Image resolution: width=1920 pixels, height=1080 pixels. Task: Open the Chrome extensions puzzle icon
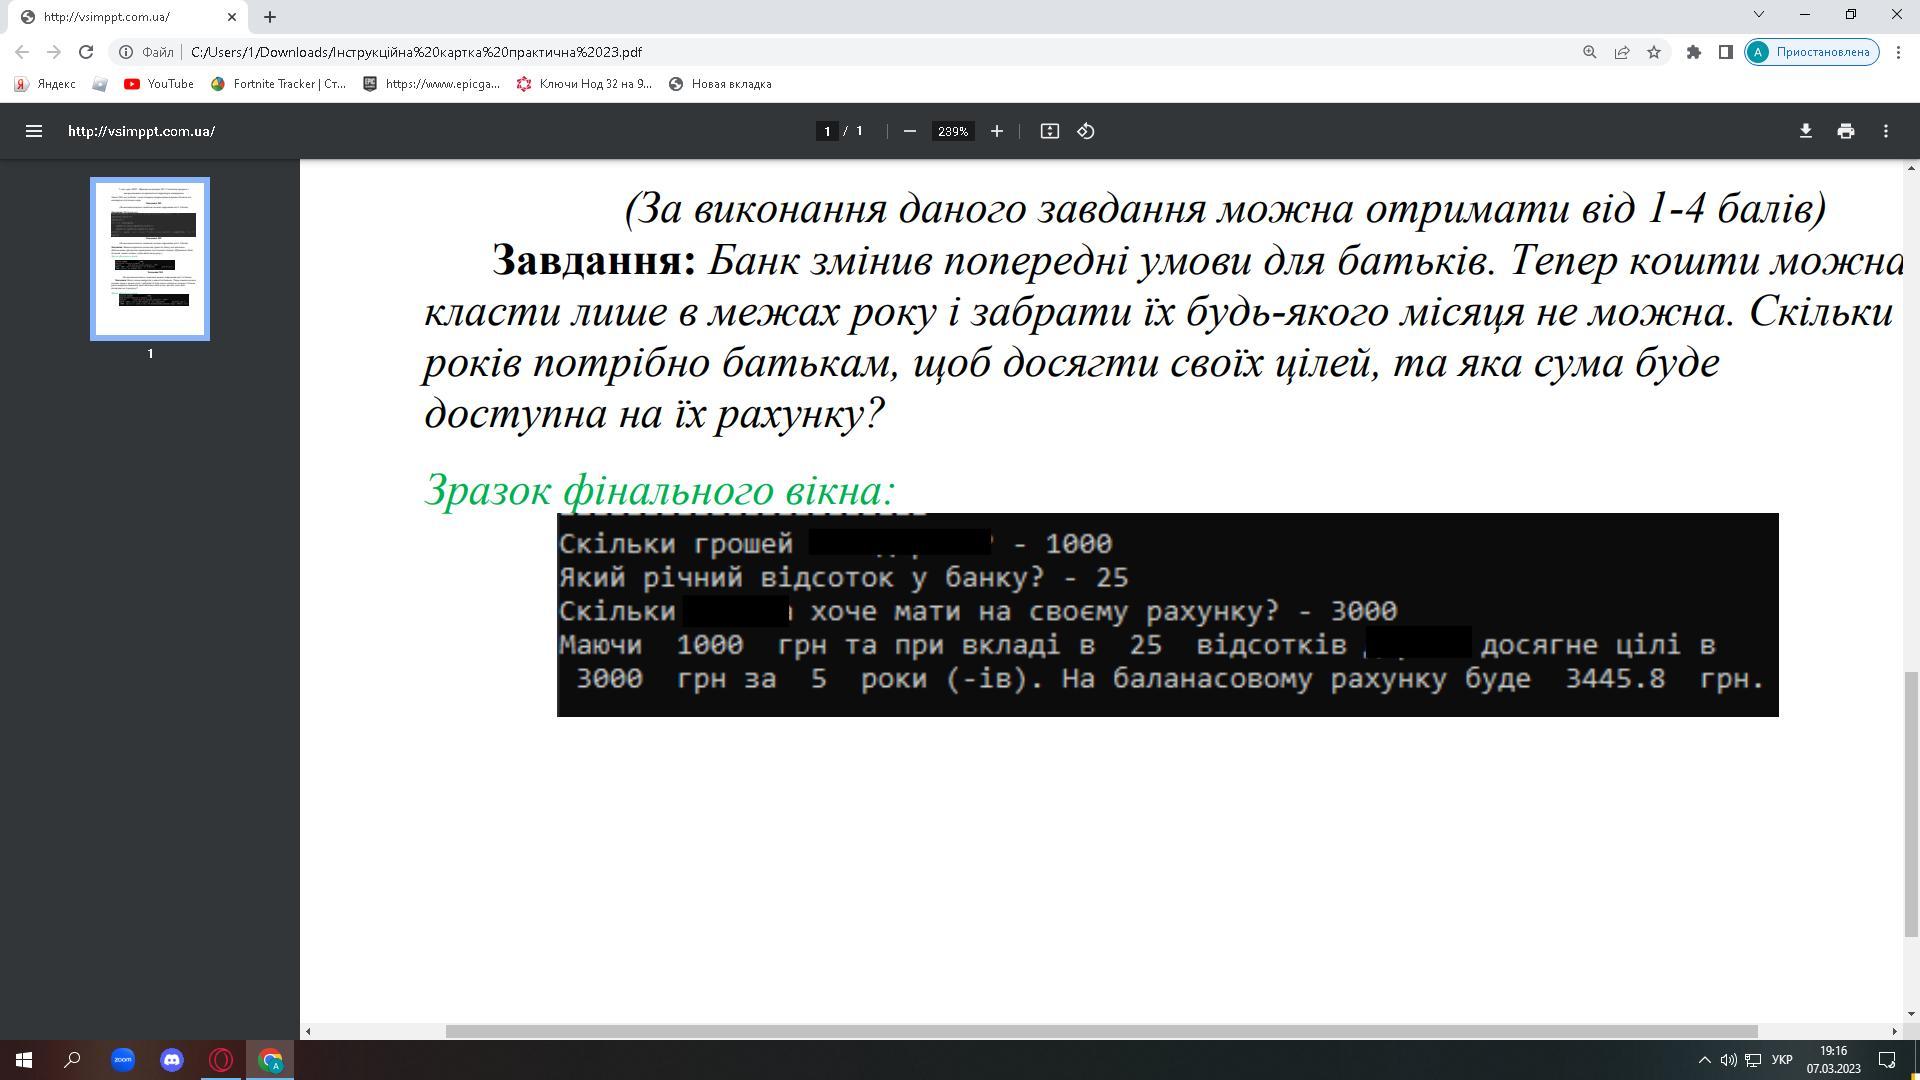1693,52
